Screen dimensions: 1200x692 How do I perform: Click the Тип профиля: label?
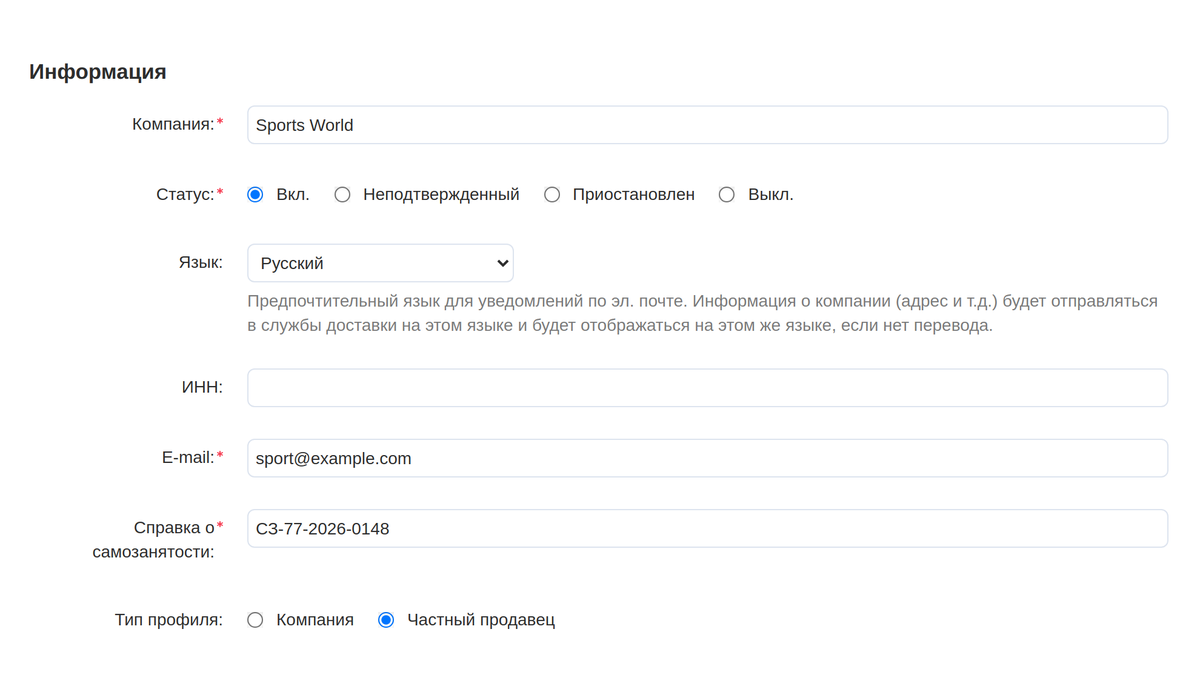pyautogui.click(x=169, y=620)
